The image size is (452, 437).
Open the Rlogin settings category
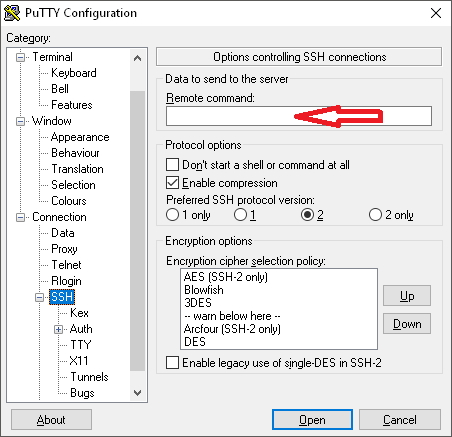(66, 281)
